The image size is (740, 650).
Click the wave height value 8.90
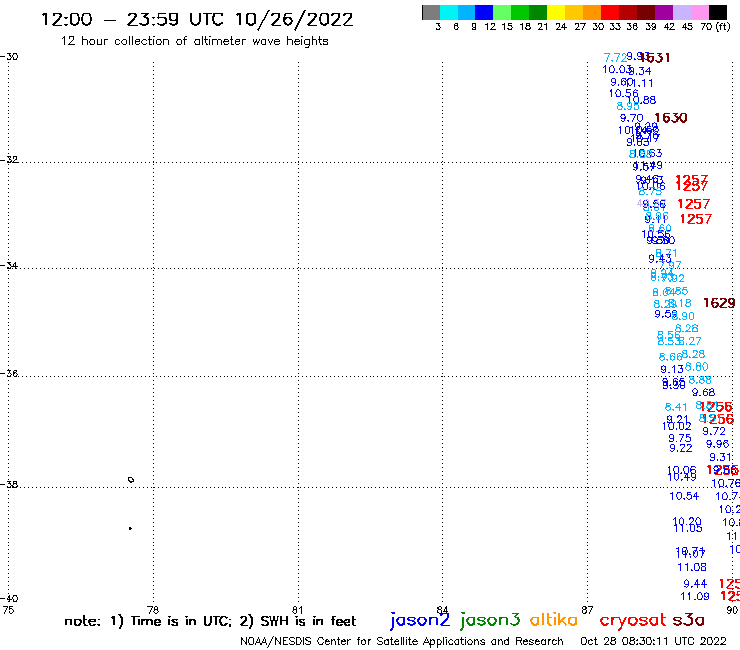pos(684,316)
